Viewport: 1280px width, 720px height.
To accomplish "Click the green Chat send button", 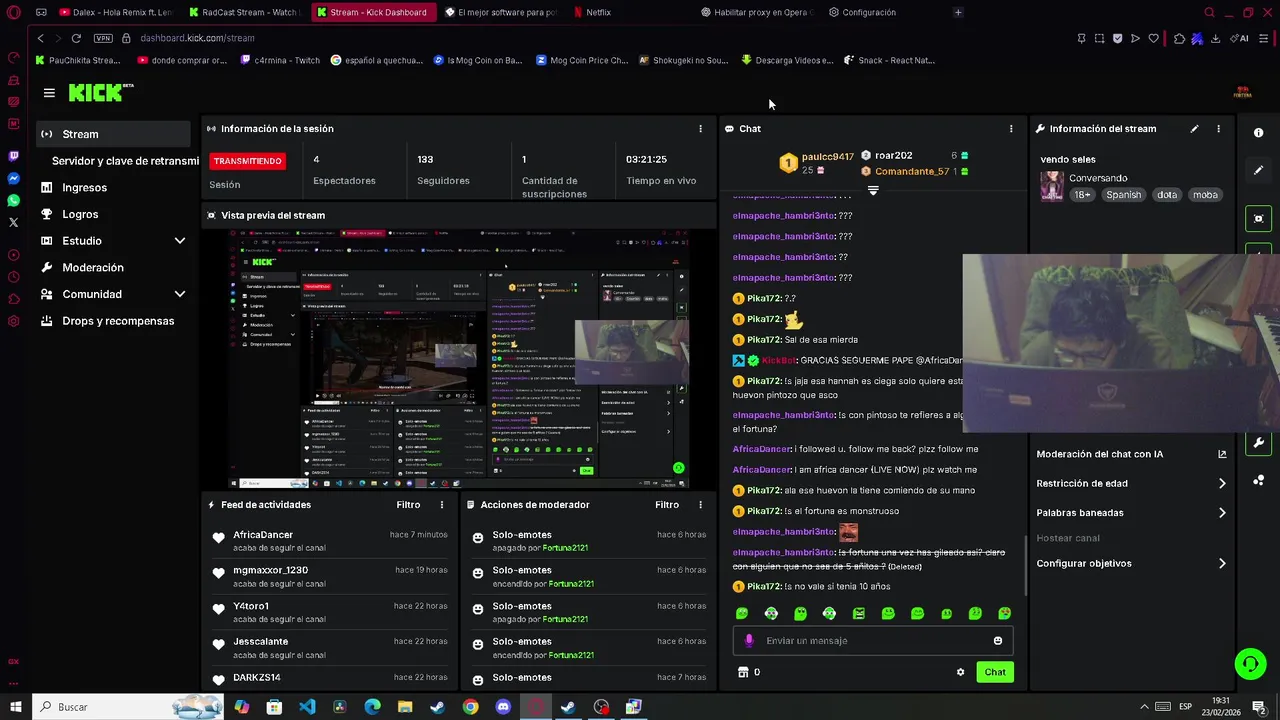I will (995, 672).
